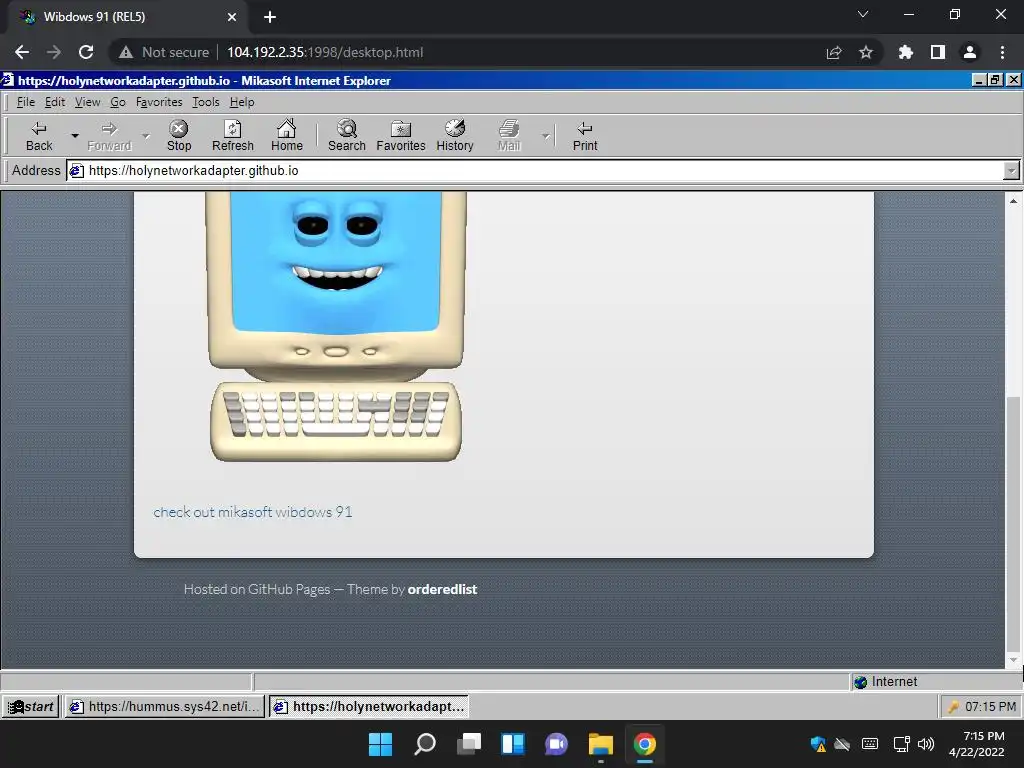Open Chrome profile avatar
The height and width of the screenshot is (768, 1024).
970,52
